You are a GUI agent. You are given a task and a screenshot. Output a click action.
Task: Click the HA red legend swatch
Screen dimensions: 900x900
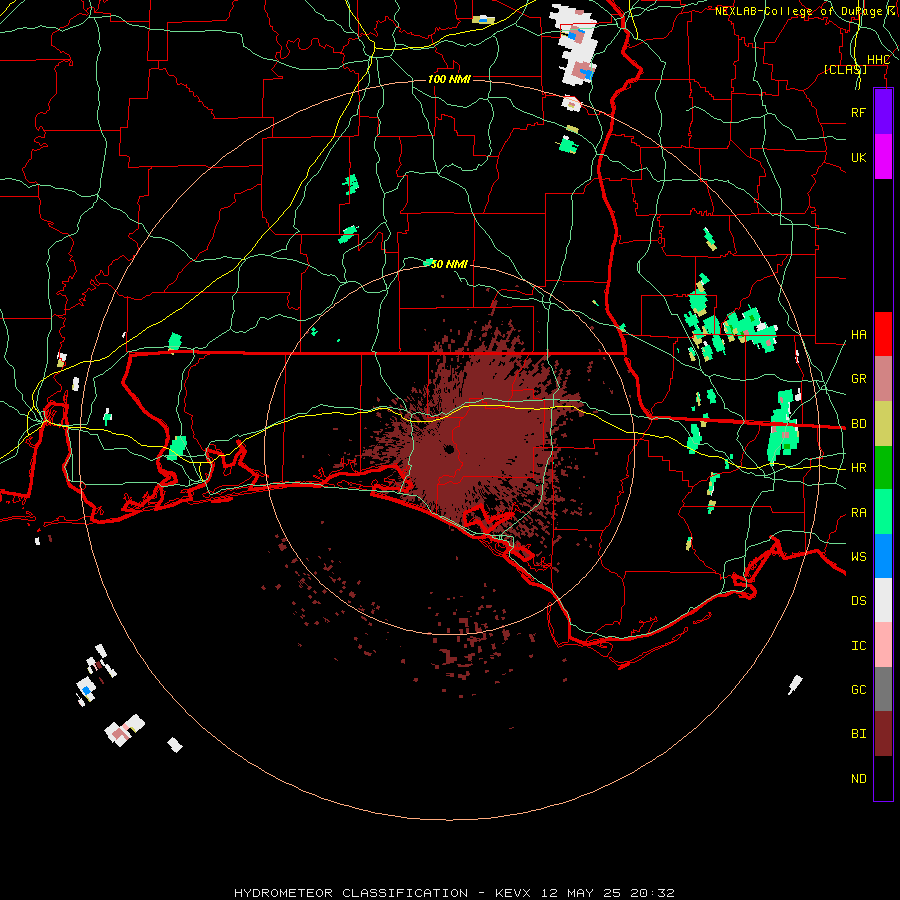click(x=883, y=334)
